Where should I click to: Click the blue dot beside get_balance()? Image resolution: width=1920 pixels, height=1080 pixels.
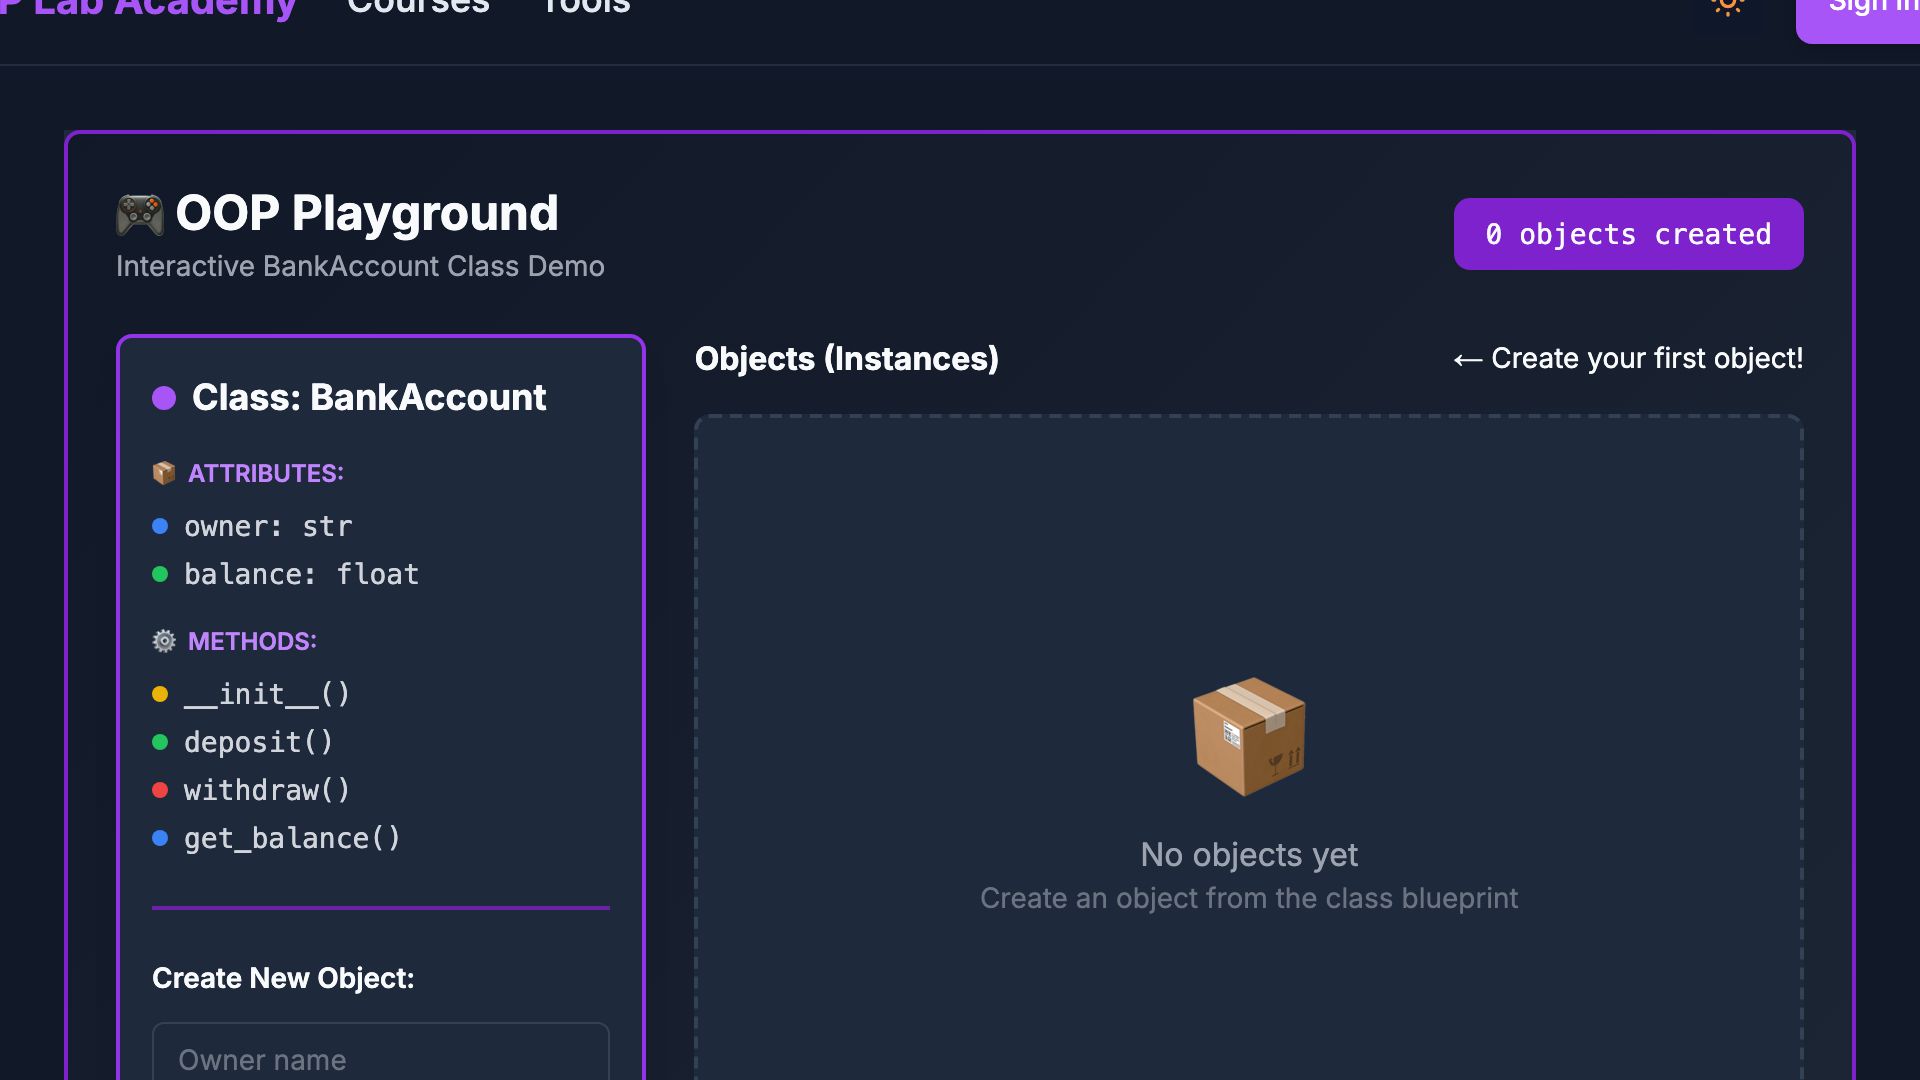160,838
